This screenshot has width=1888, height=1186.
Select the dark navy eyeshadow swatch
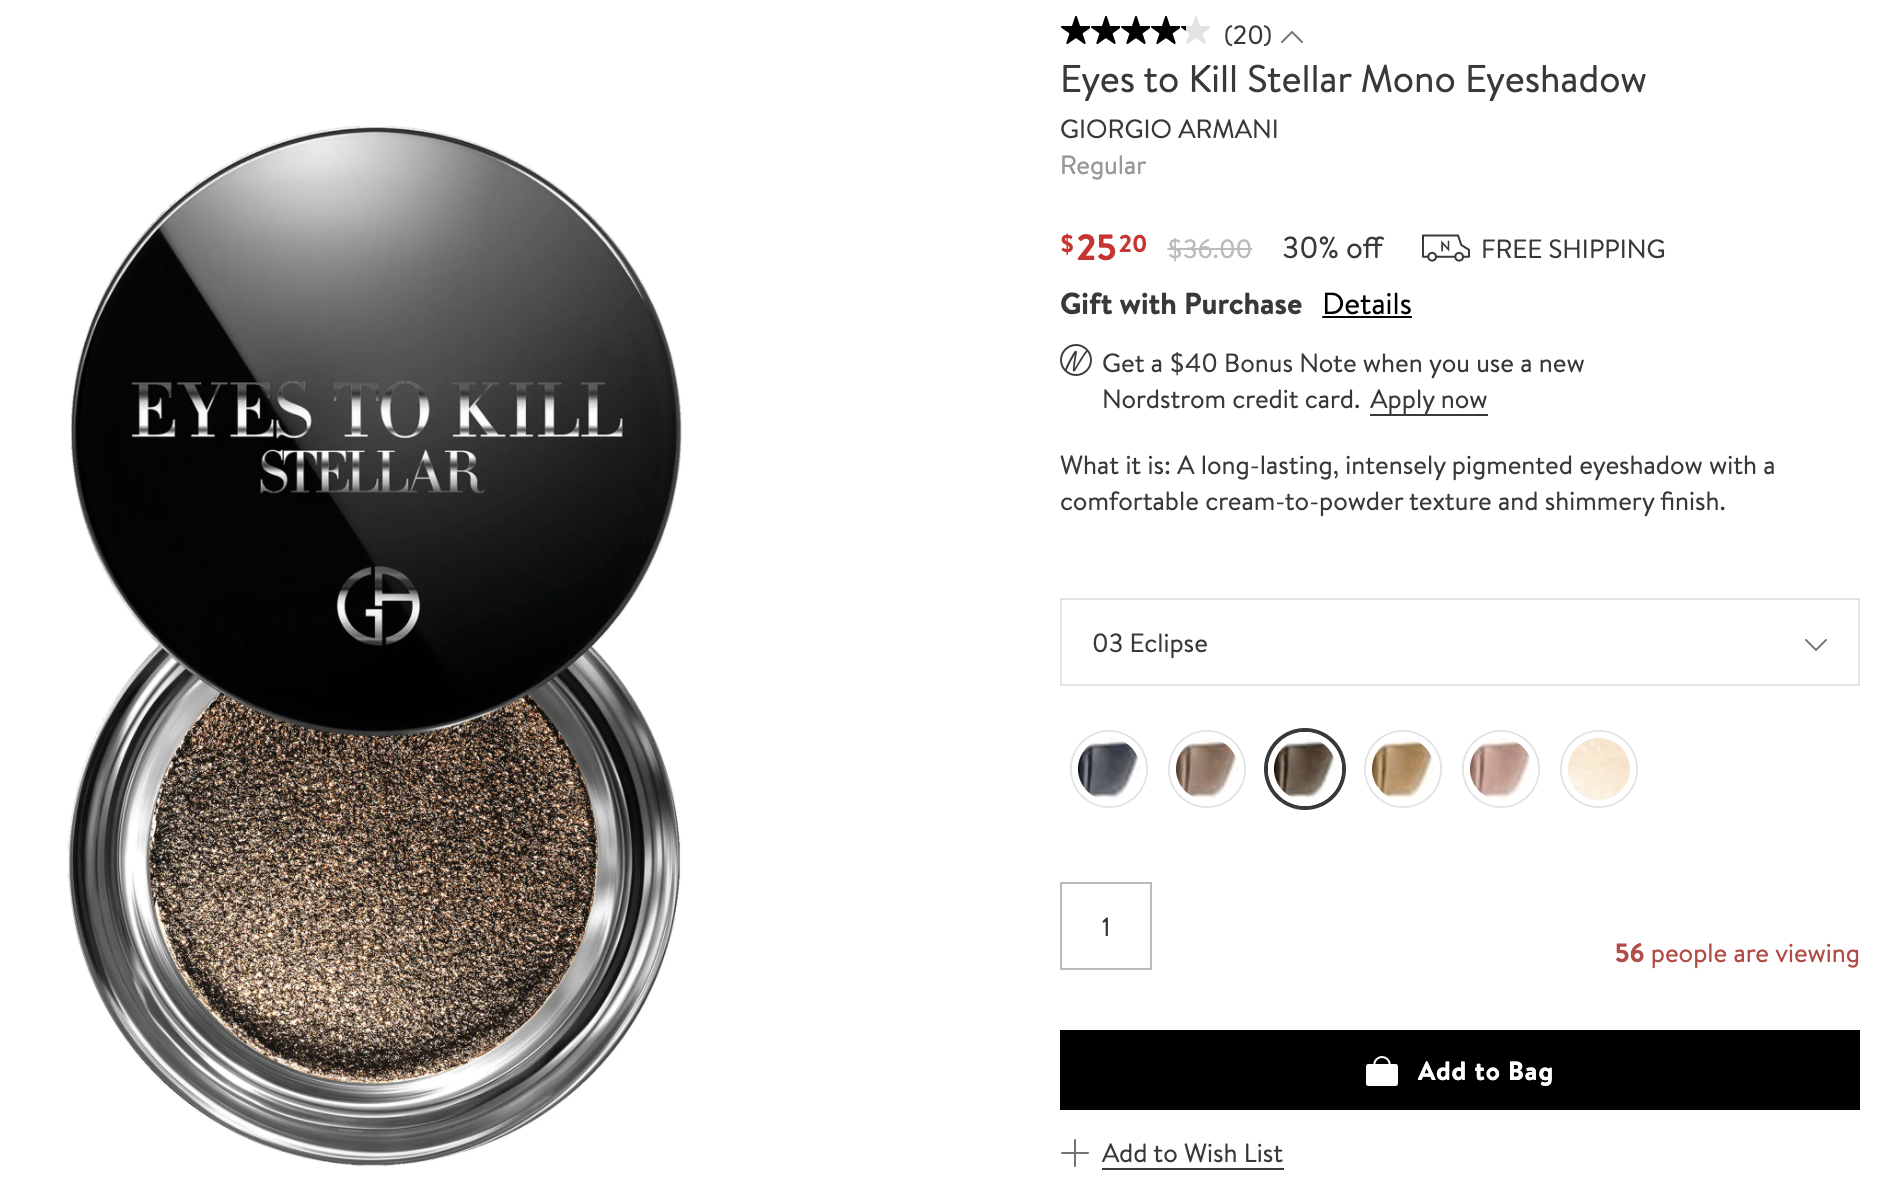(1108, 769)
